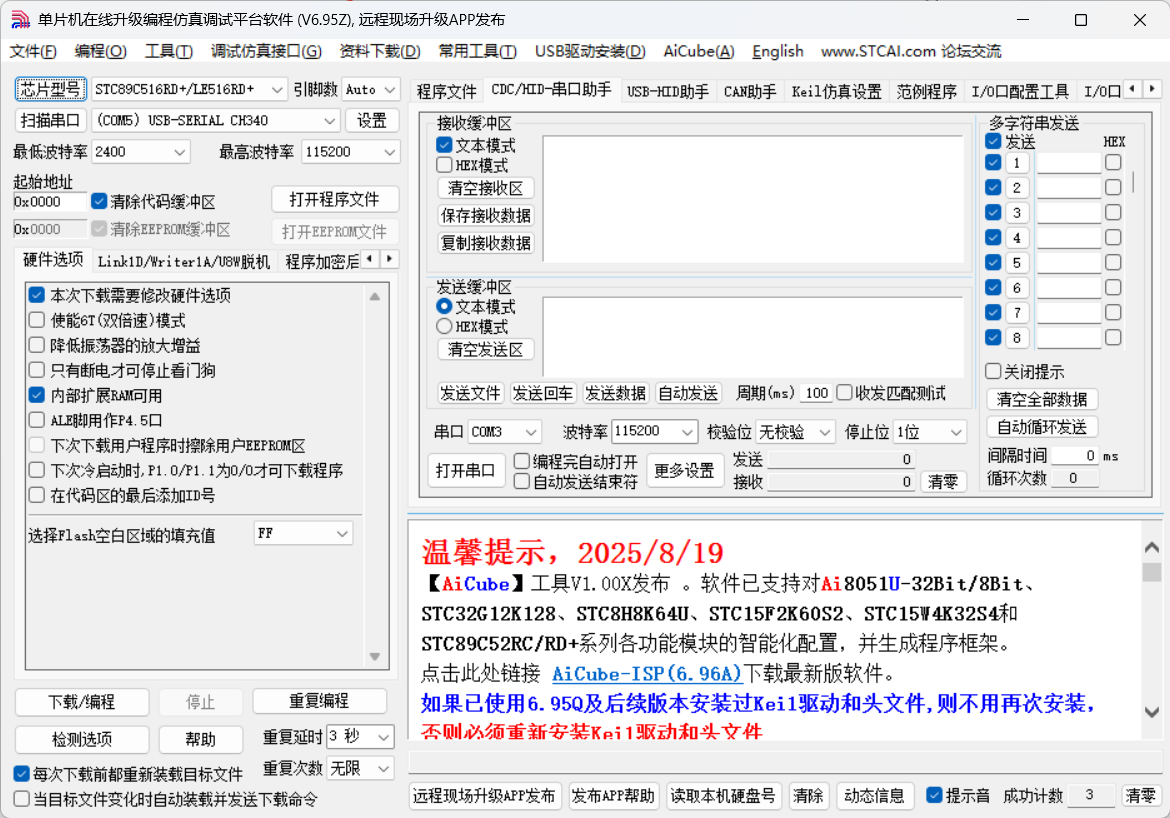Click the receive buffer text area
The image size is (1170, 818).
click(753, 199)
